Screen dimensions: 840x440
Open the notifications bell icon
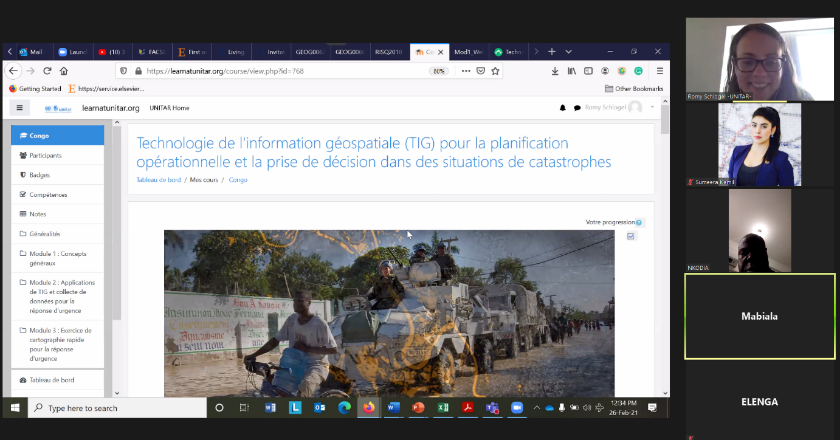(x=563, y=108)
